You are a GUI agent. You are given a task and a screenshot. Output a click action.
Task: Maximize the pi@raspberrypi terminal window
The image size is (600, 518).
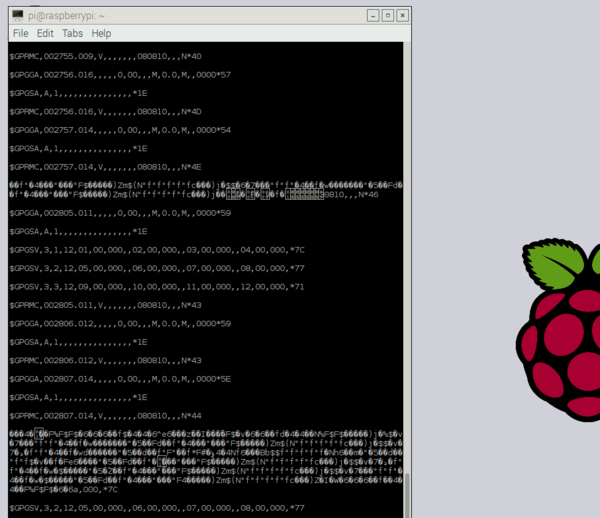click(x=388, y=16)
